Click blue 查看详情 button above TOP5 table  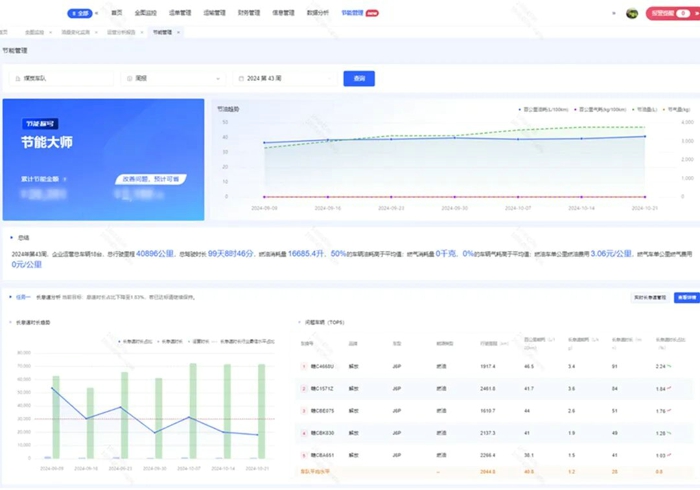[686, 297]
